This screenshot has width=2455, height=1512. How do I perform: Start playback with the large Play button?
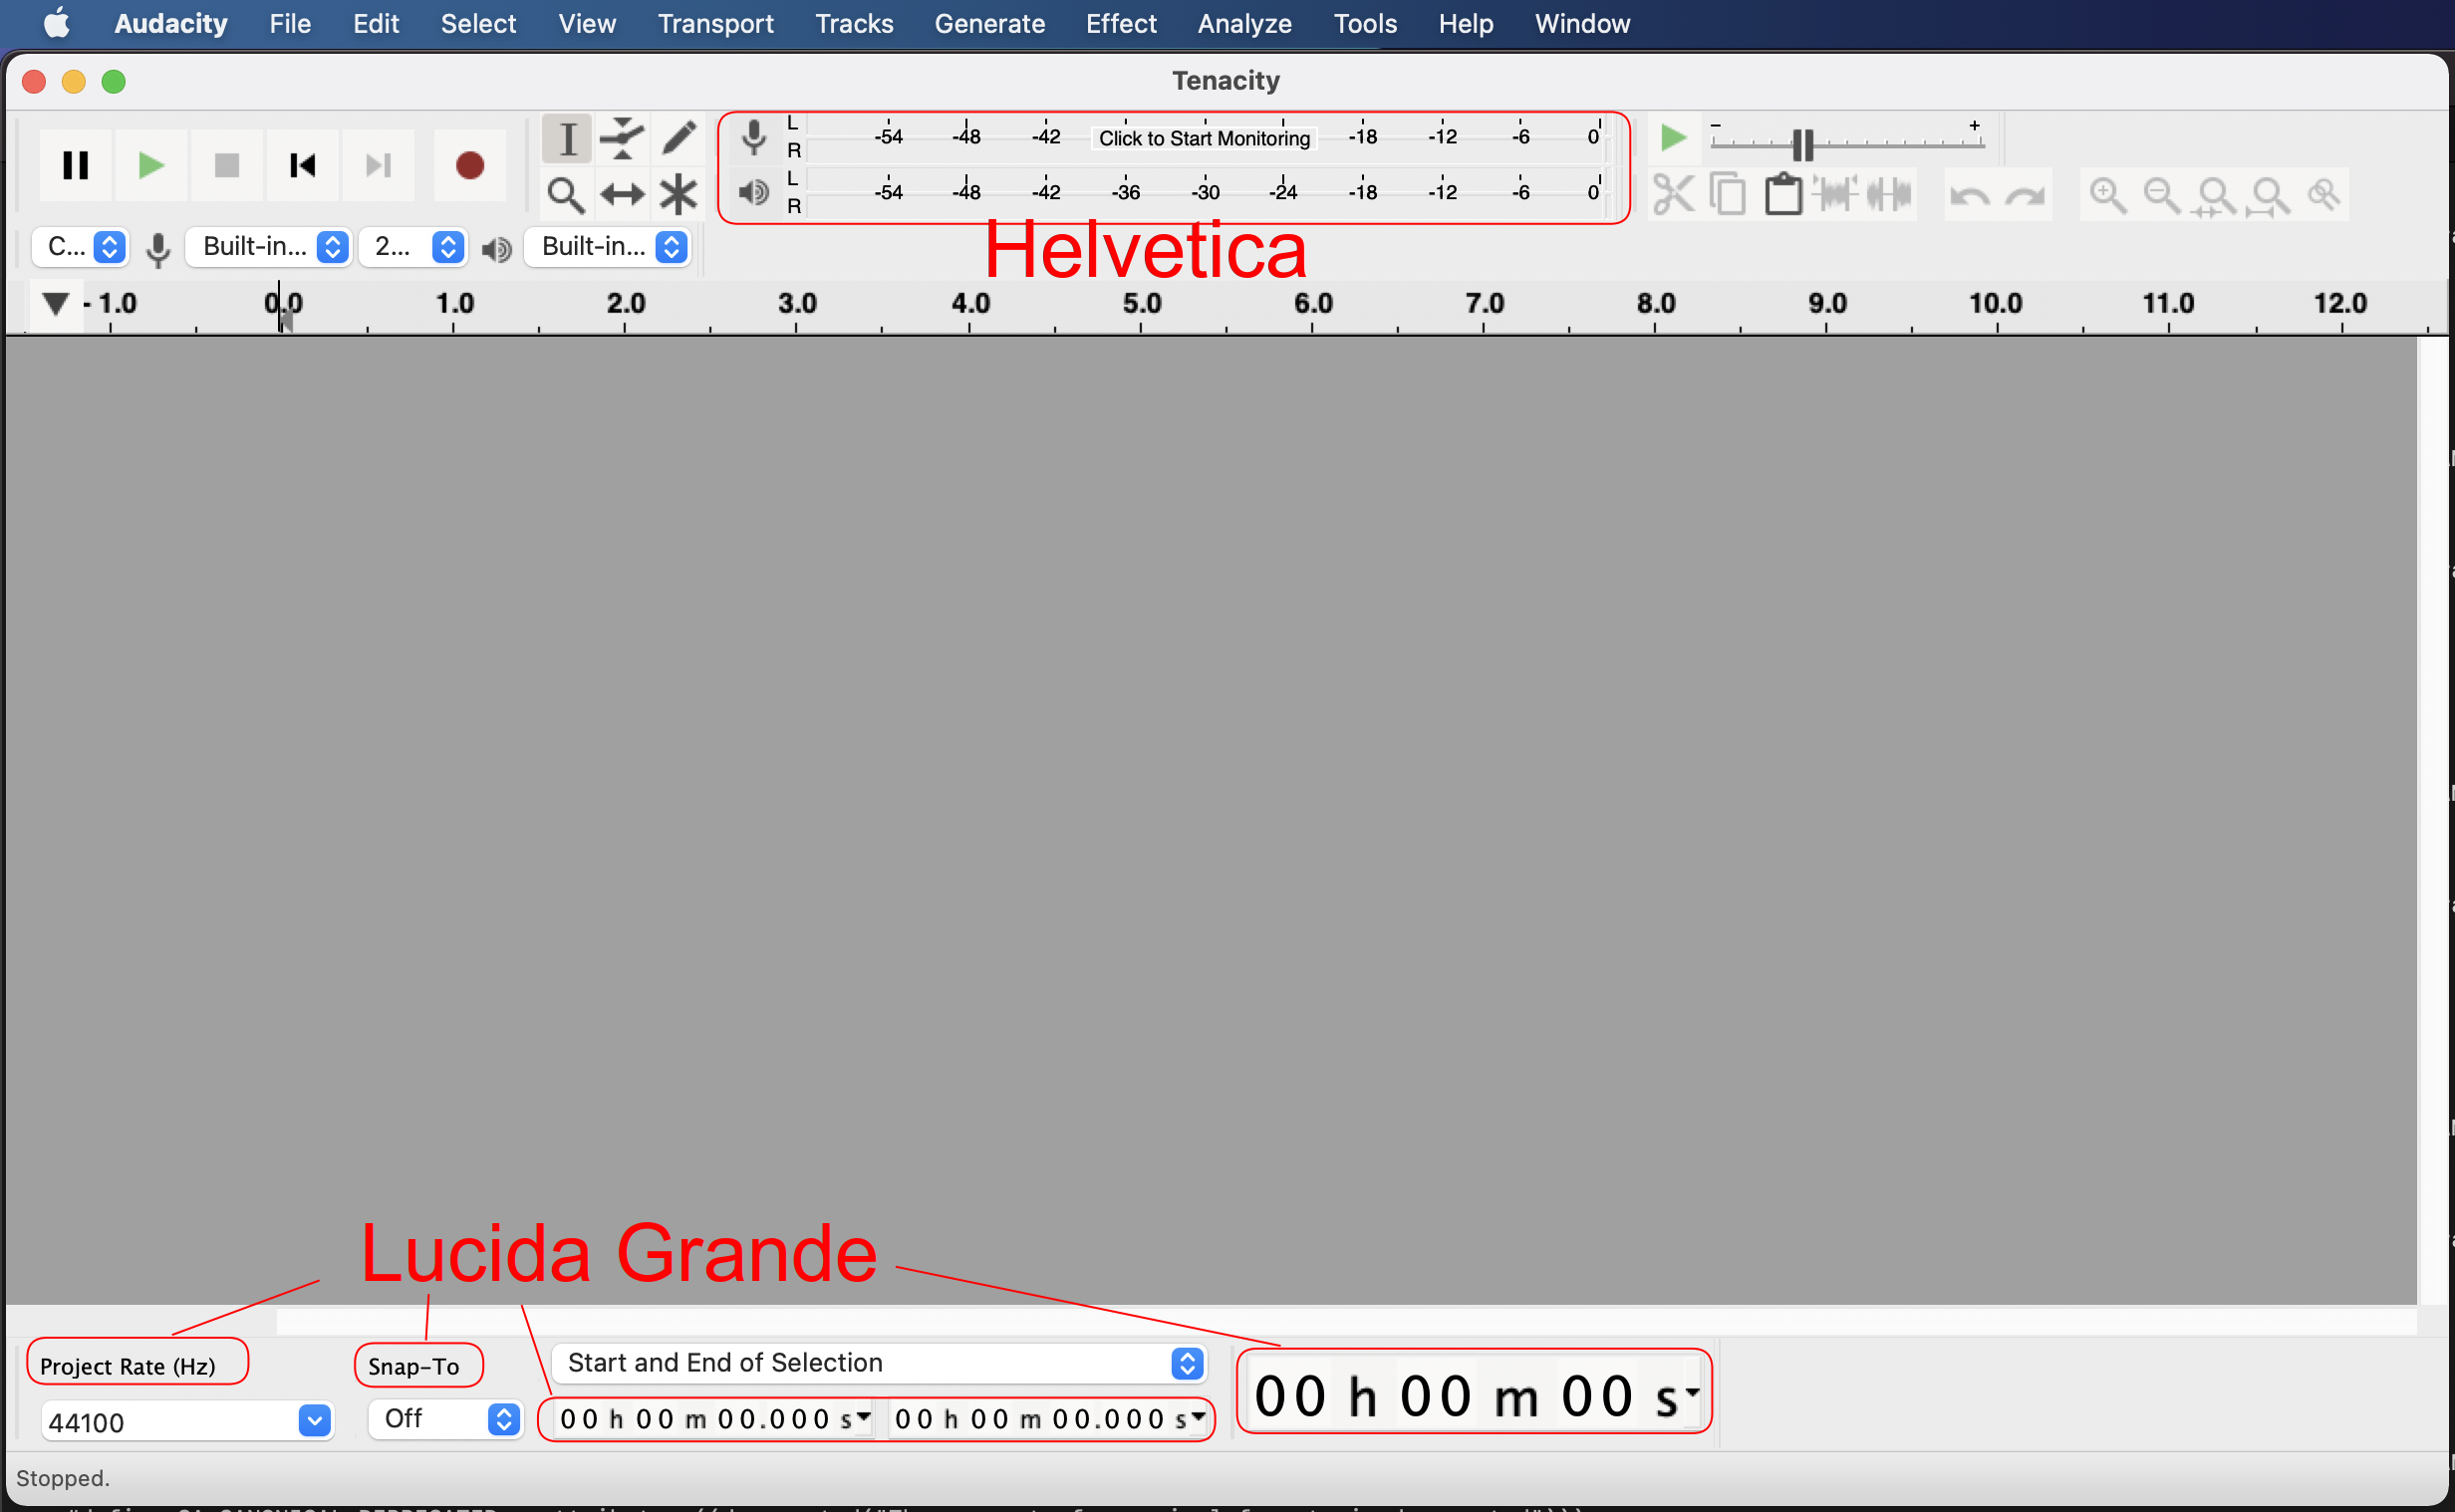coord(151,165)
